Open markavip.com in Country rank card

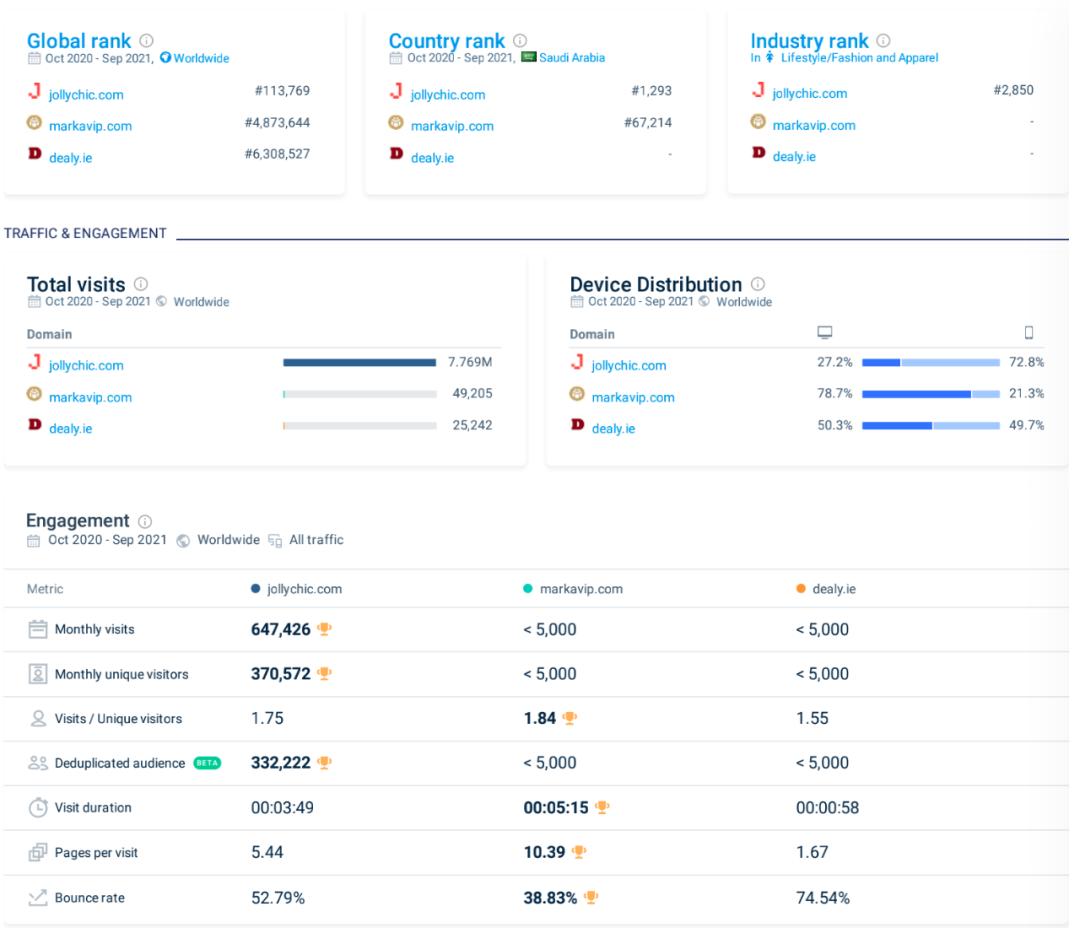pos(452,126)
